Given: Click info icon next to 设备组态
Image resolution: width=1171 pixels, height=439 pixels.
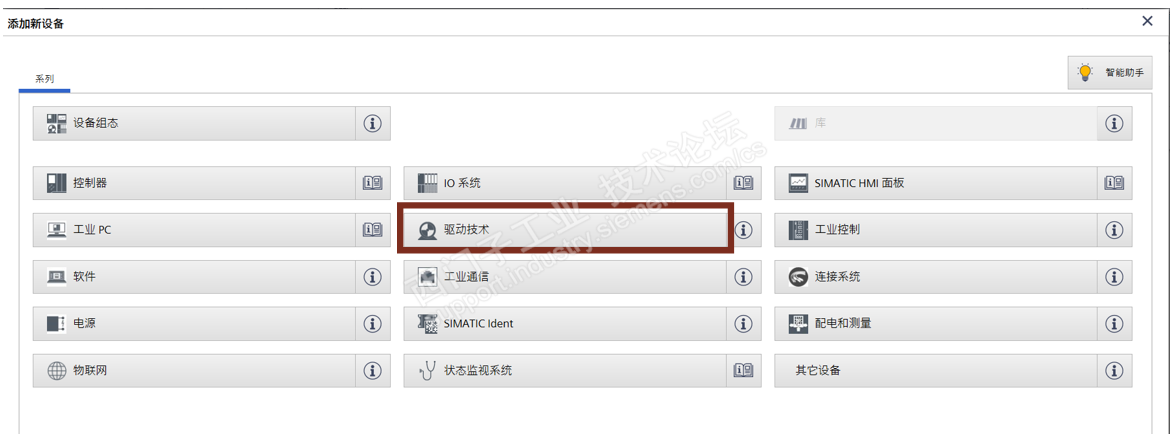Looking at the screenshot, I should 373,124.
